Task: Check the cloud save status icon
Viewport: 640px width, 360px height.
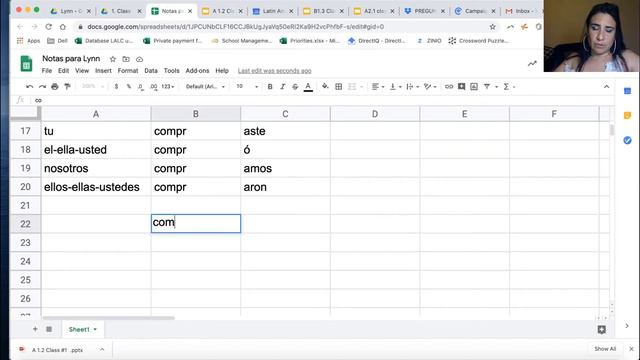Action: point(139,59)
